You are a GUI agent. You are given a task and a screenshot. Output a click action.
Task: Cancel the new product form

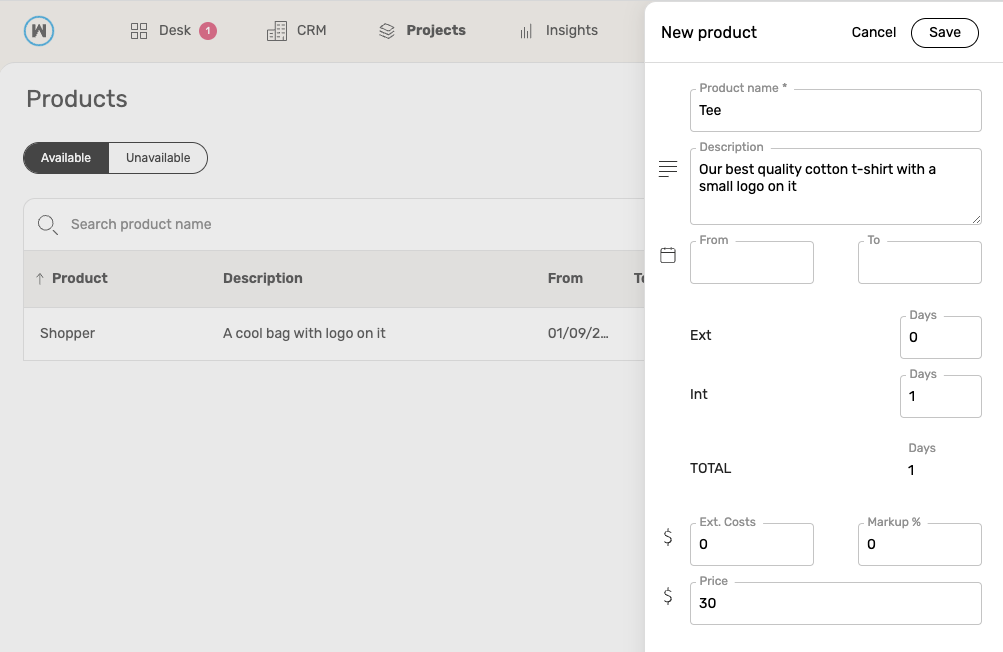pos(874,33)
